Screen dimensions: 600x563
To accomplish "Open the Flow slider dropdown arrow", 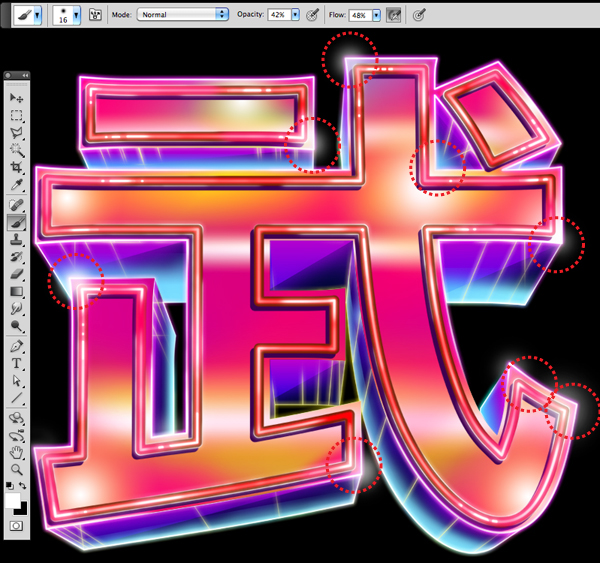I will pos(377,15).
